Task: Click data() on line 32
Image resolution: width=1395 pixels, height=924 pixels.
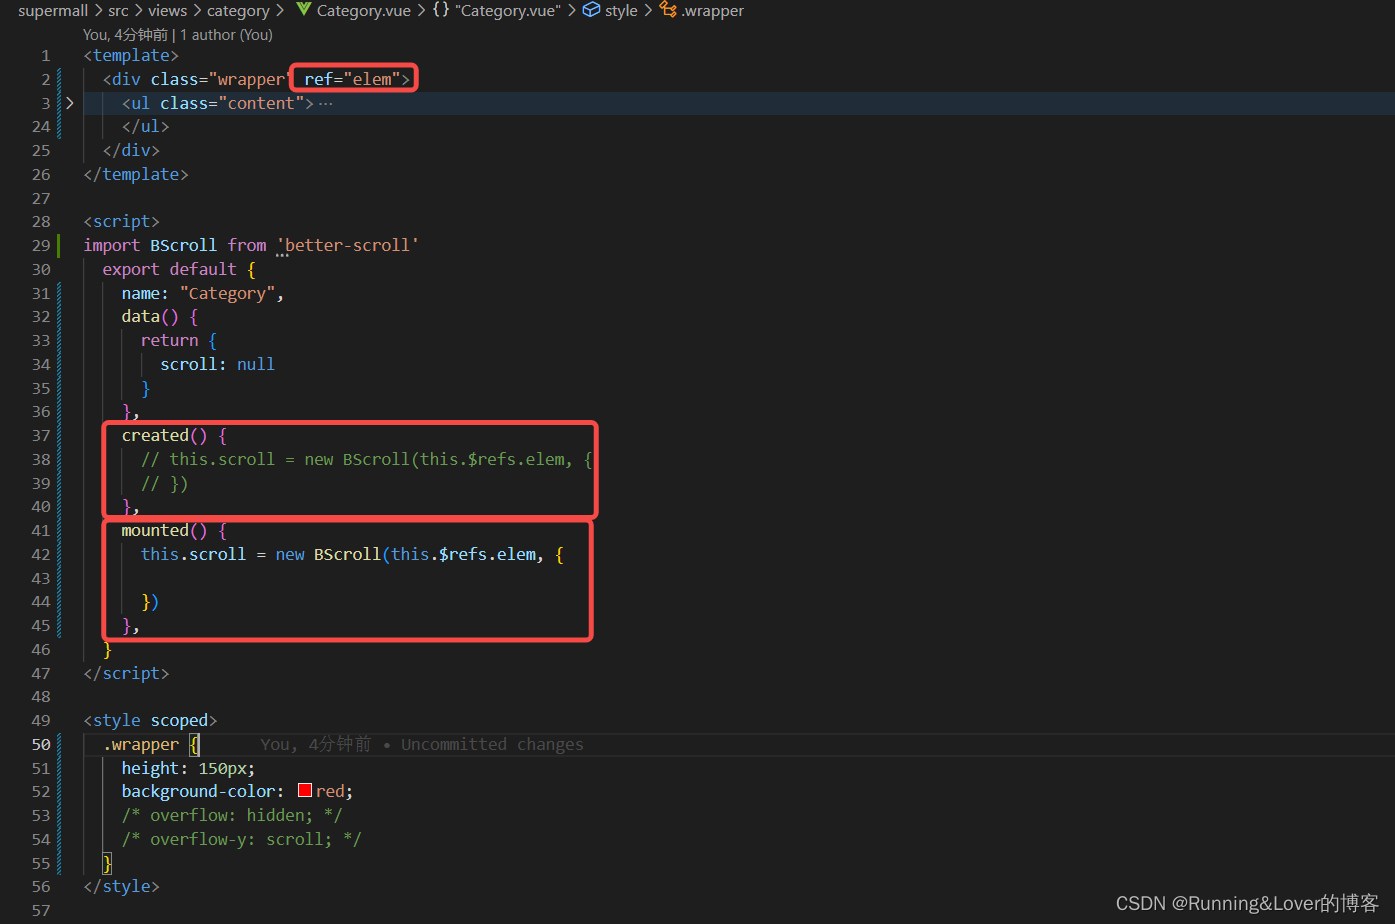Action: (150, 316)
